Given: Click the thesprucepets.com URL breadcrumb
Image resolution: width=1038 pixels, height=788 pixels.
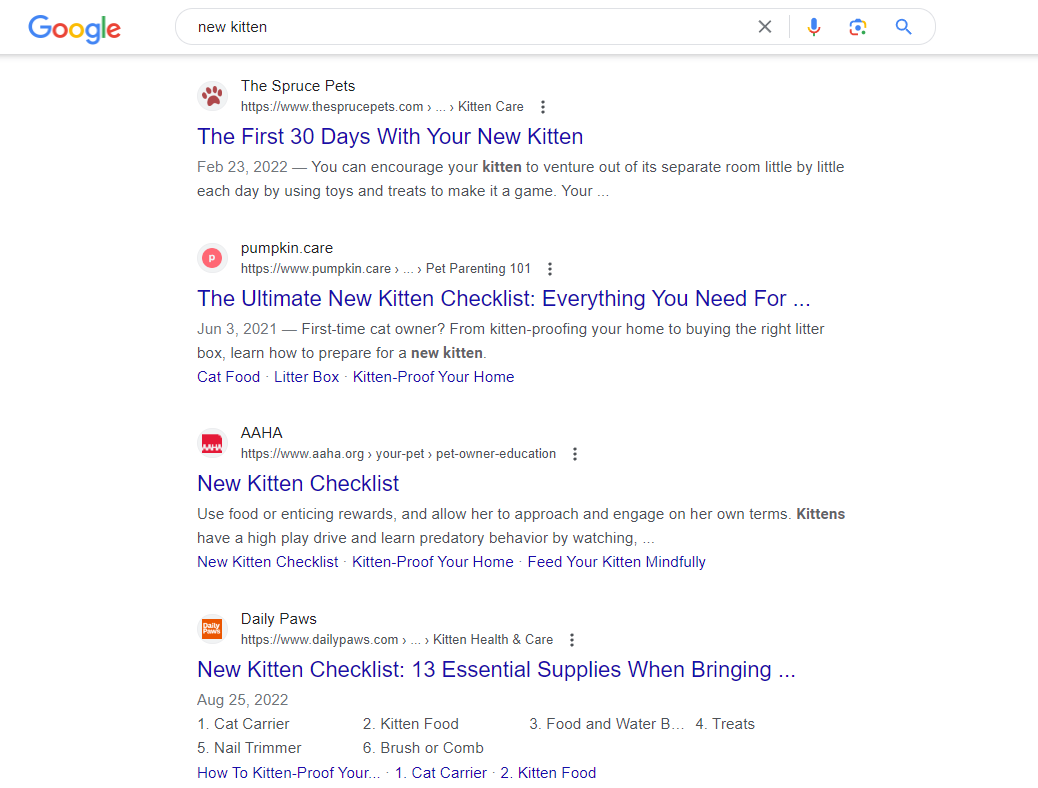Looking at the screenshot, I should [382, 107].
